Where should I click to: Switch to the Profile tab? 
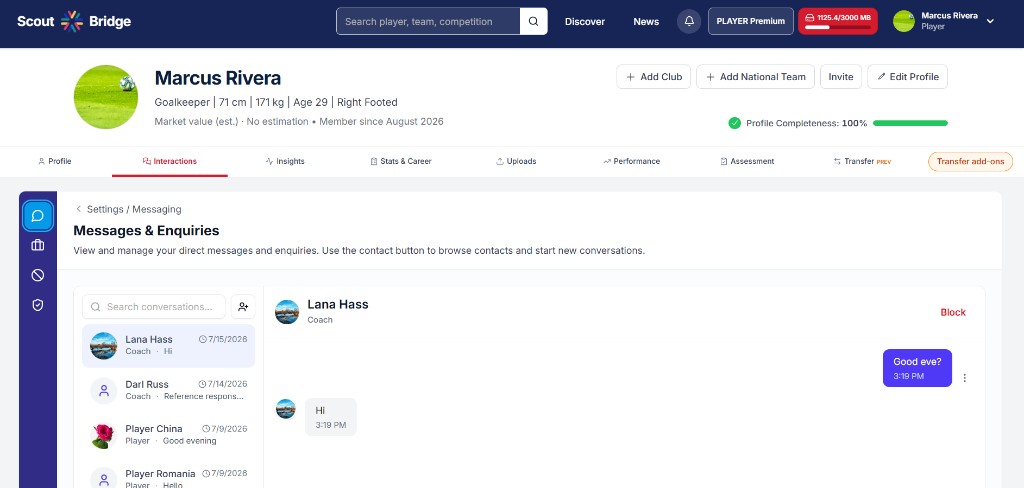[x=54, y=161]
